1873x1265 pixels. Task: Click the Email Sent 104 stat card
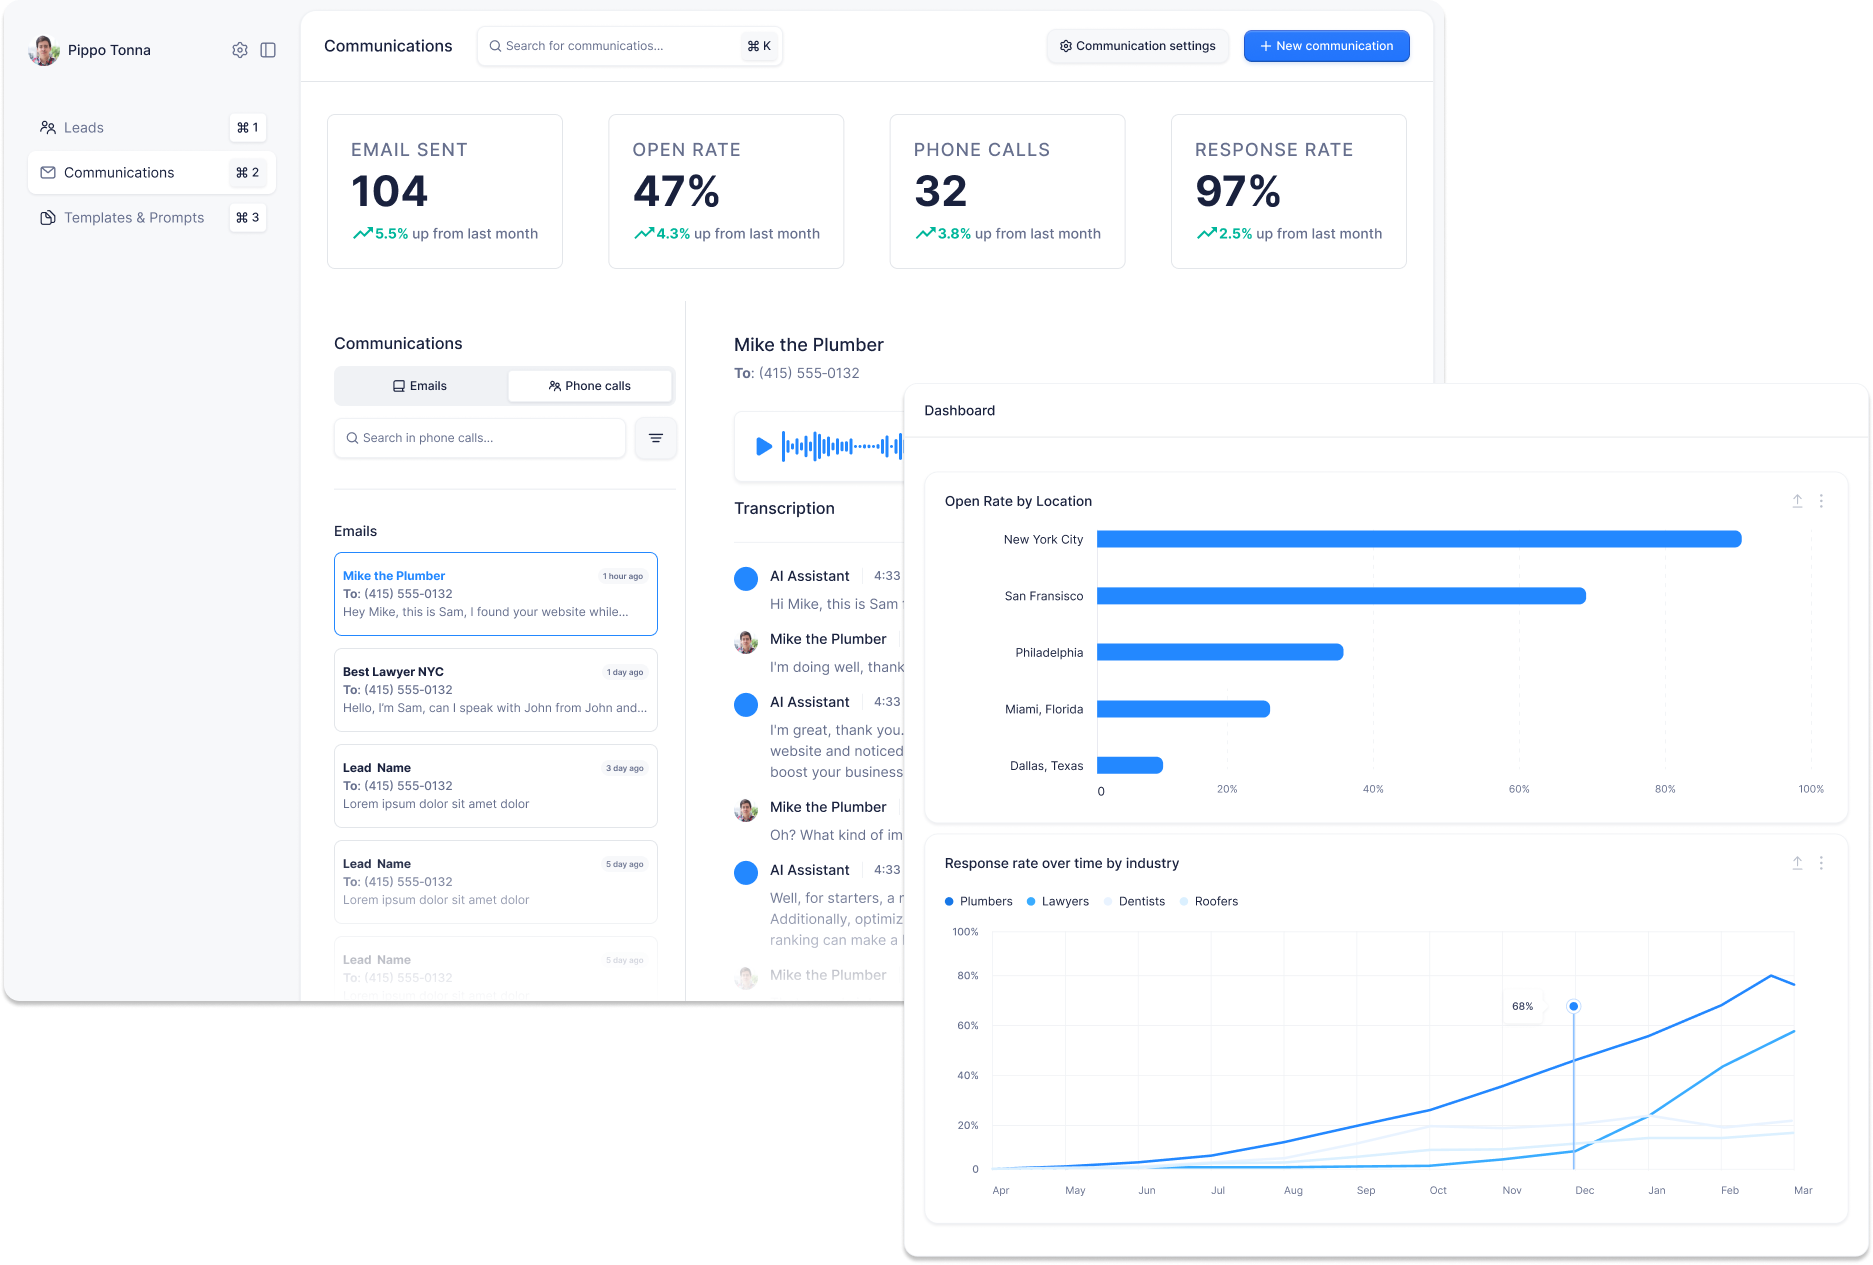445,191
